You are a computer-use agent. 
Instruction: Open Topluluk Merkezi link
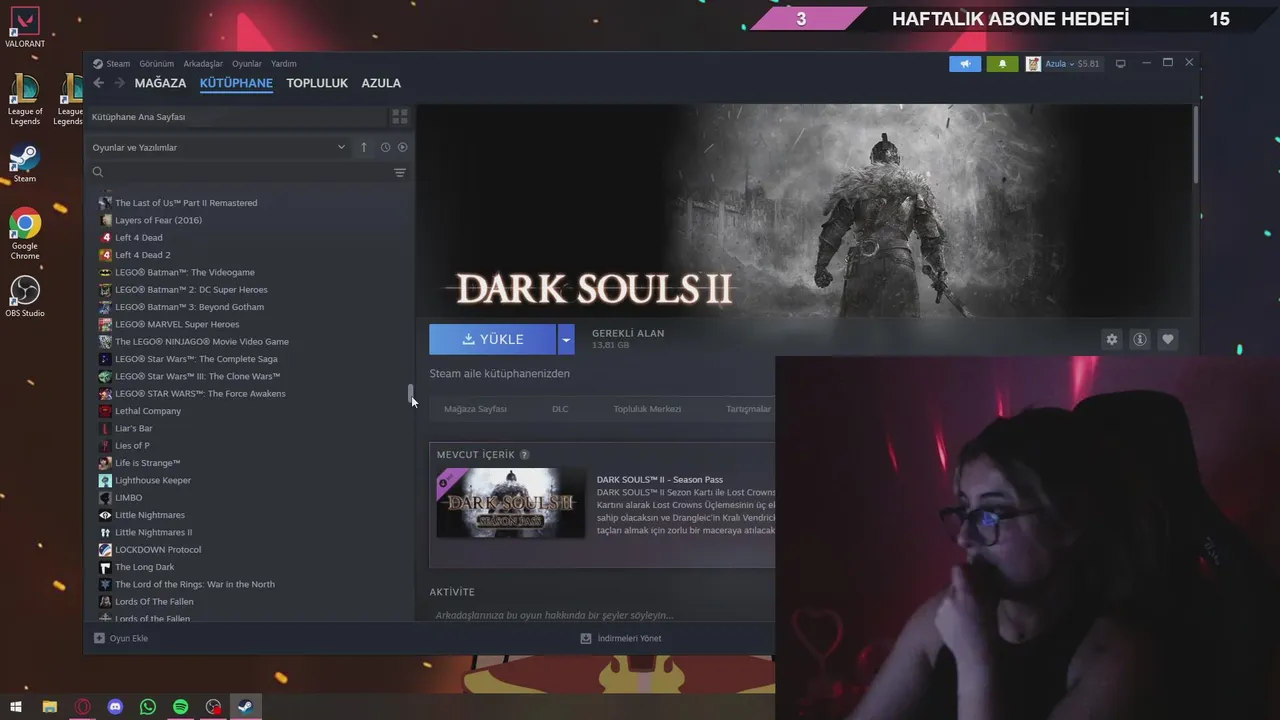point(647,409)
